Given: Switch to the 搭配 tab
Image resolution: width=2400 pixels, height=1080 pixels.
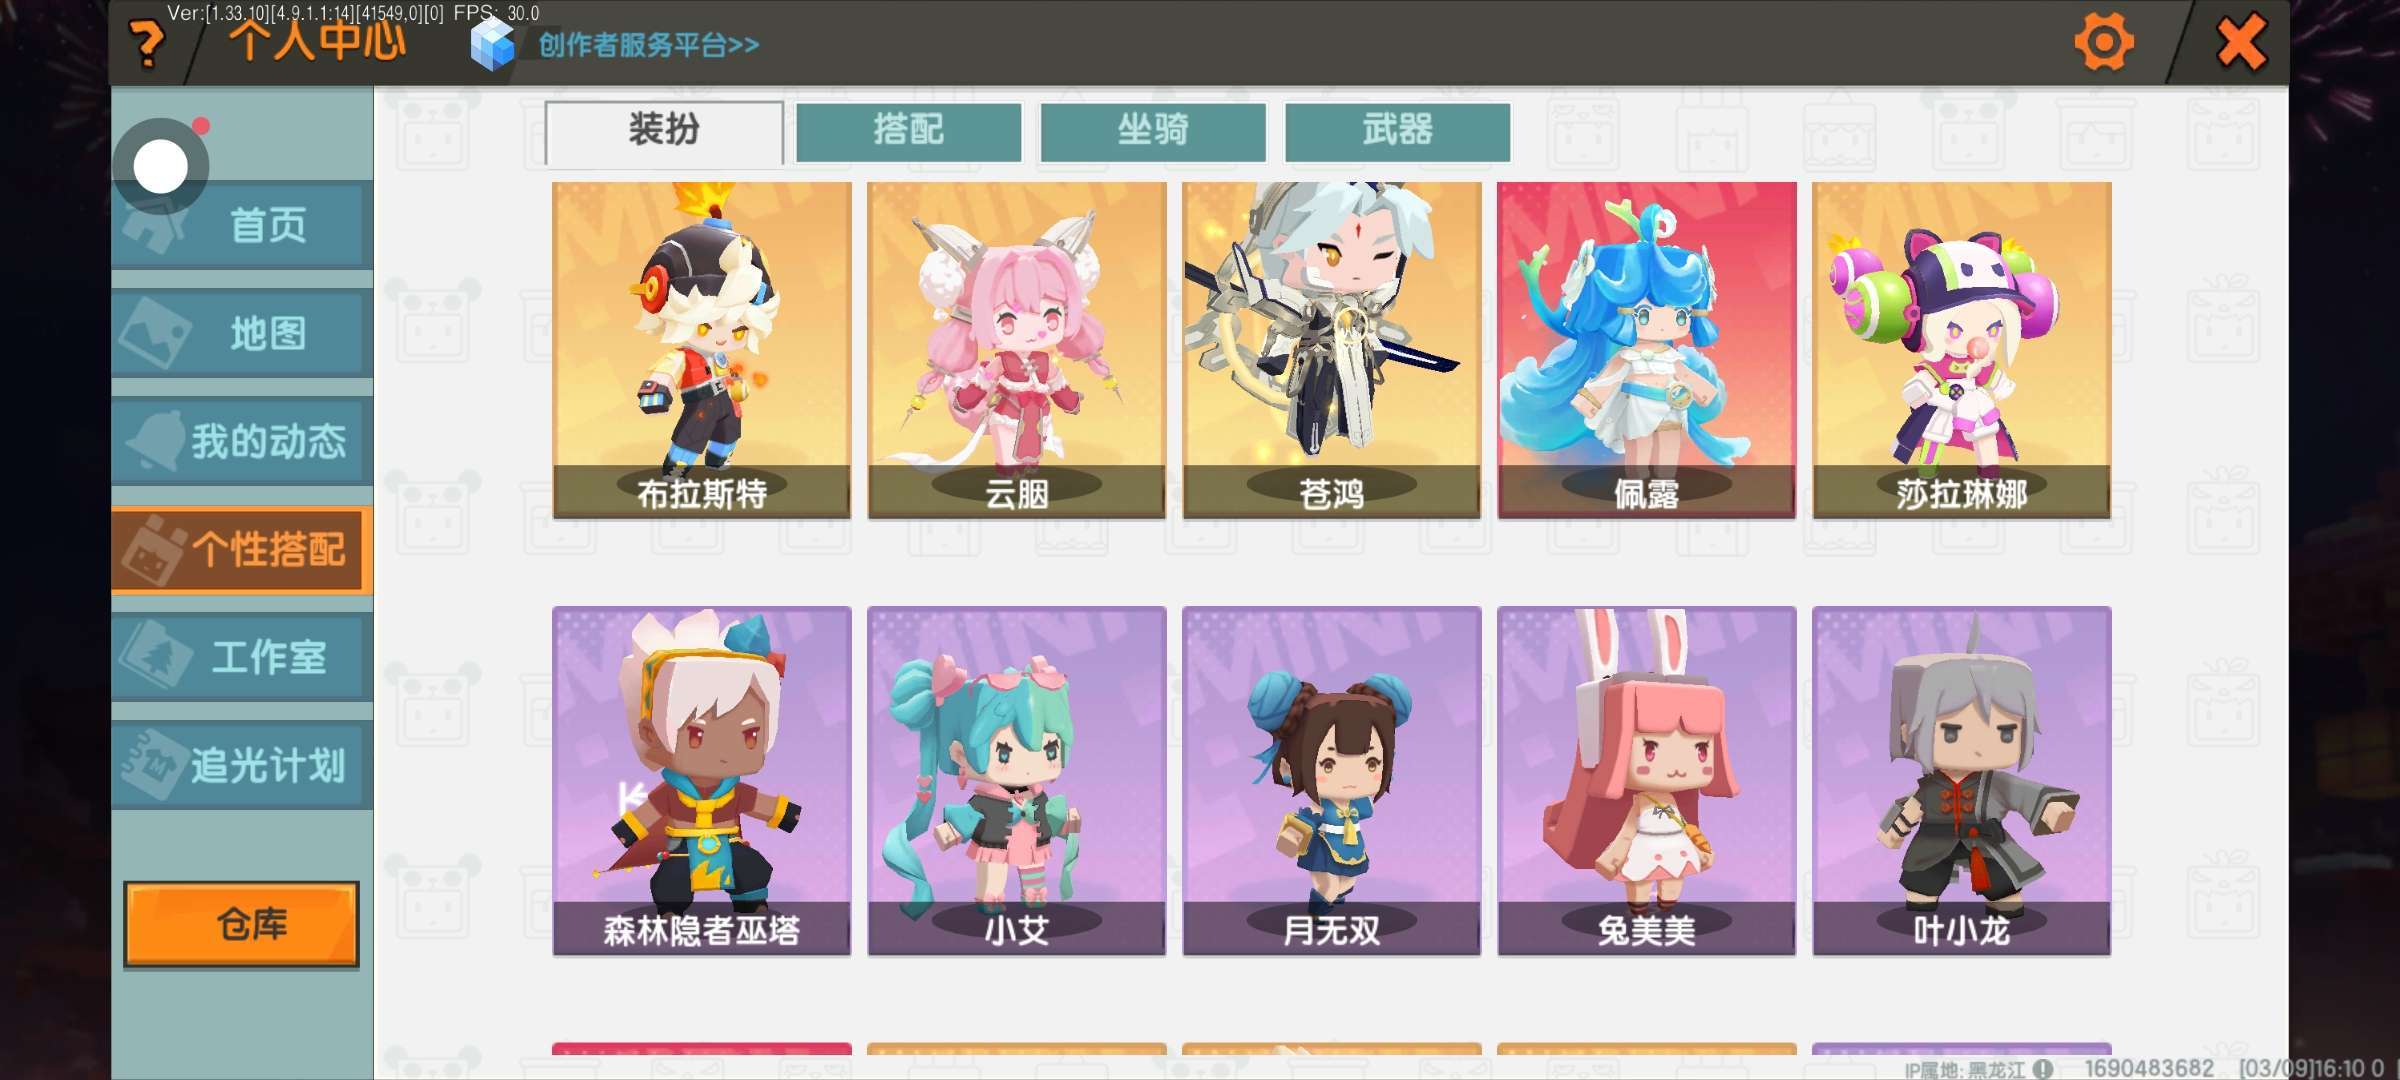Looking at the screenshot, I should [x=908, y=131].
